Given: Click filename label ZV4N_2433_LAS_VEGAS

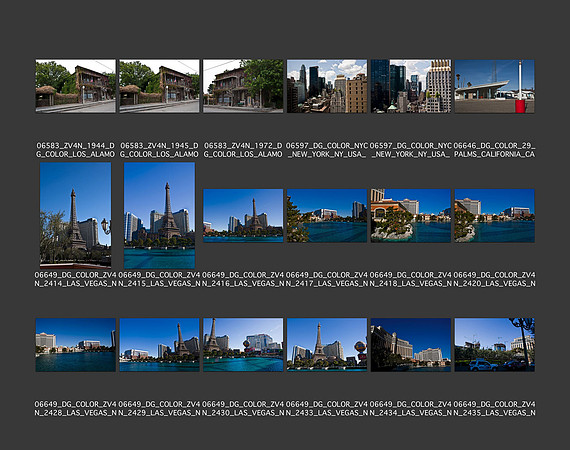Looking at the screenshot, I should (327, 409).
